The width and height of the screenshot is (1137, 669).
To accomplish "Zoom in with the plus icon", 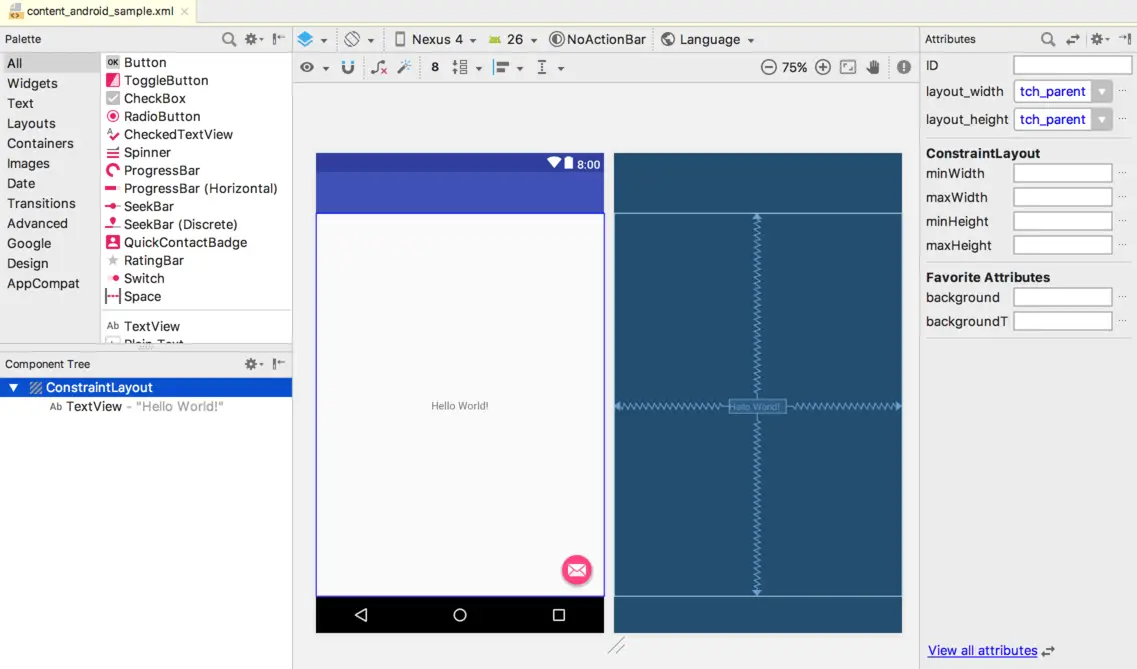I will pyautogui.click(x=823, y=68).
